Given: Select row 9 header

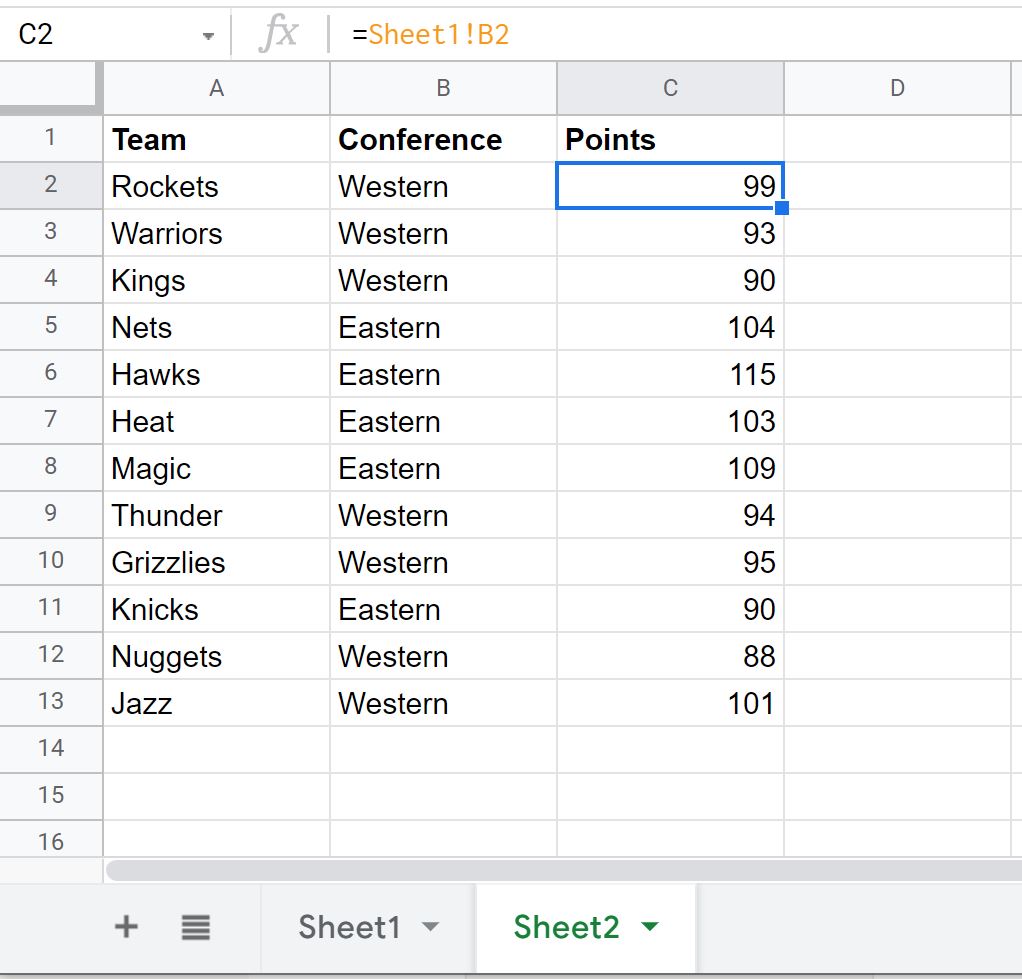Looking at the screenshot, I should tap(51, 515).
